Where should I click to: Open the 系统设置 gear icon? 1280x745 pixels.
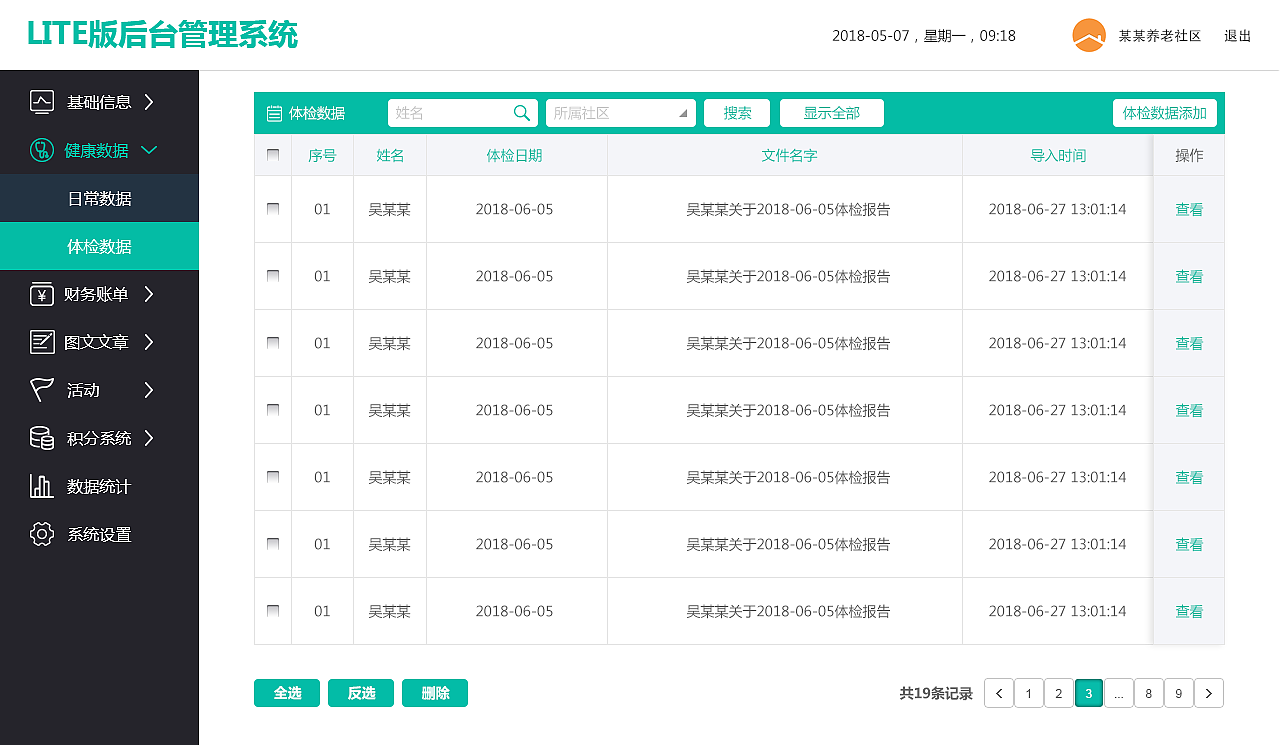click(41, 534)
